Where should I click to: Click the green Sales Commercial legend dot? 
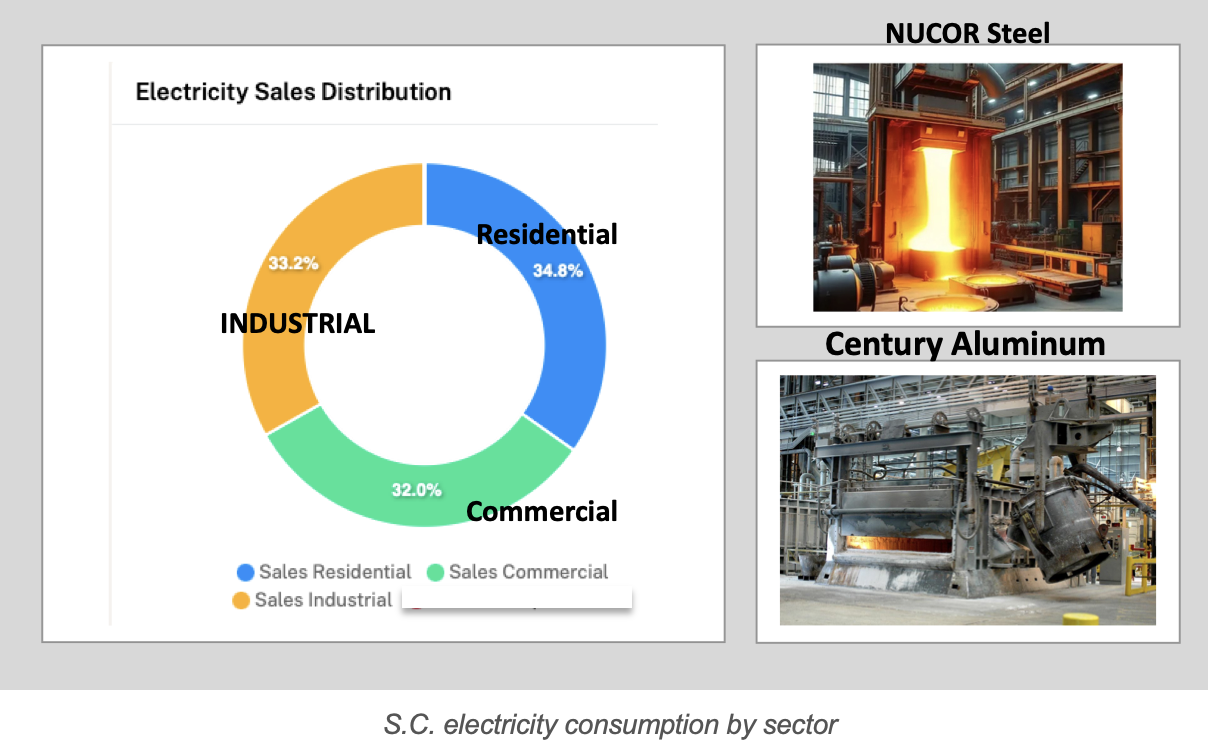coord(435,573)
